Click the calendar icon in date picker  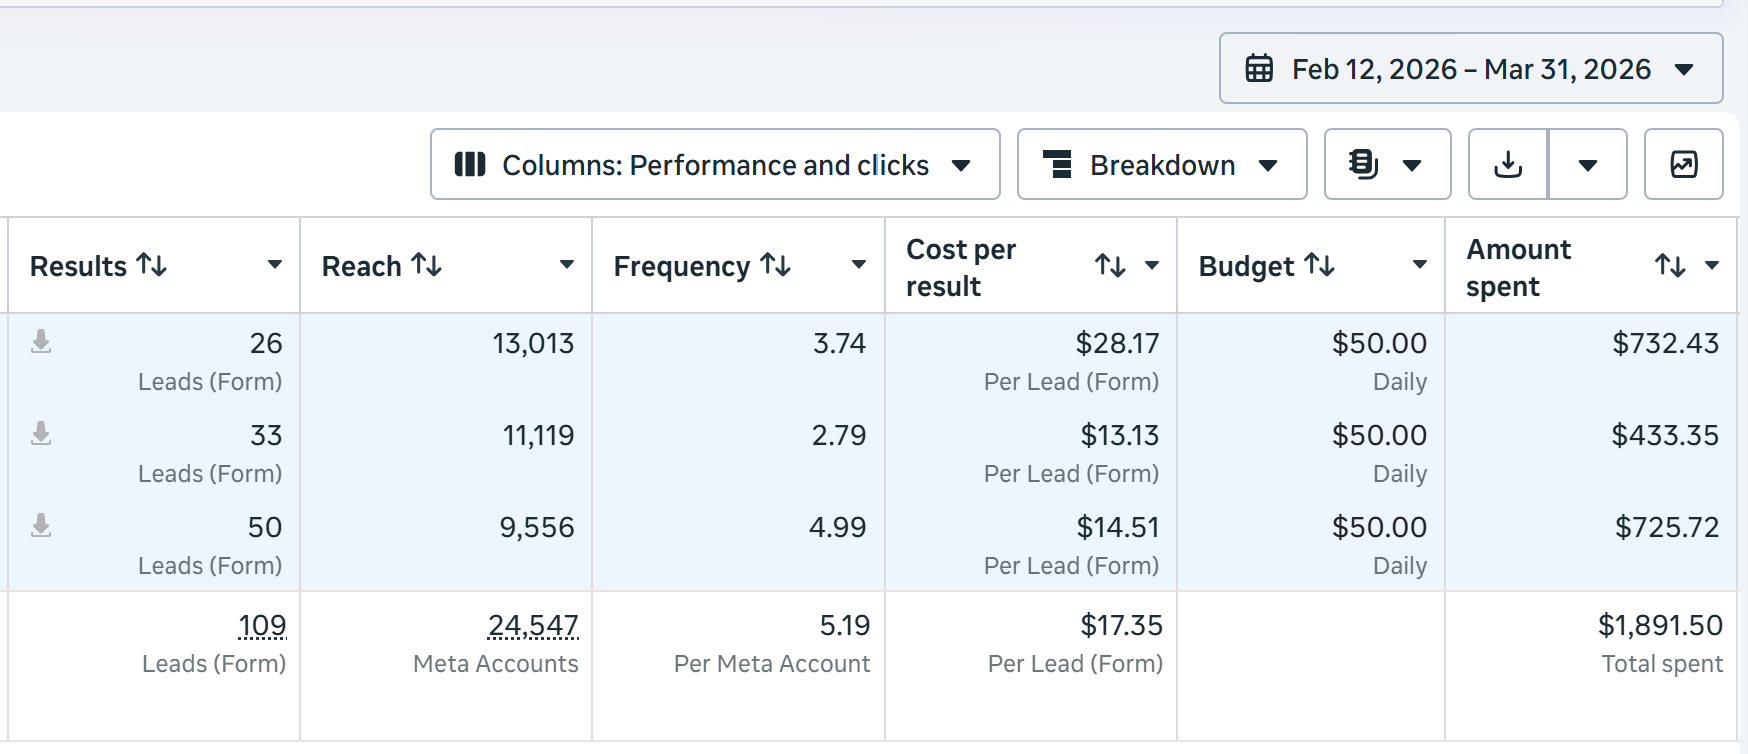click(1259, 68)
